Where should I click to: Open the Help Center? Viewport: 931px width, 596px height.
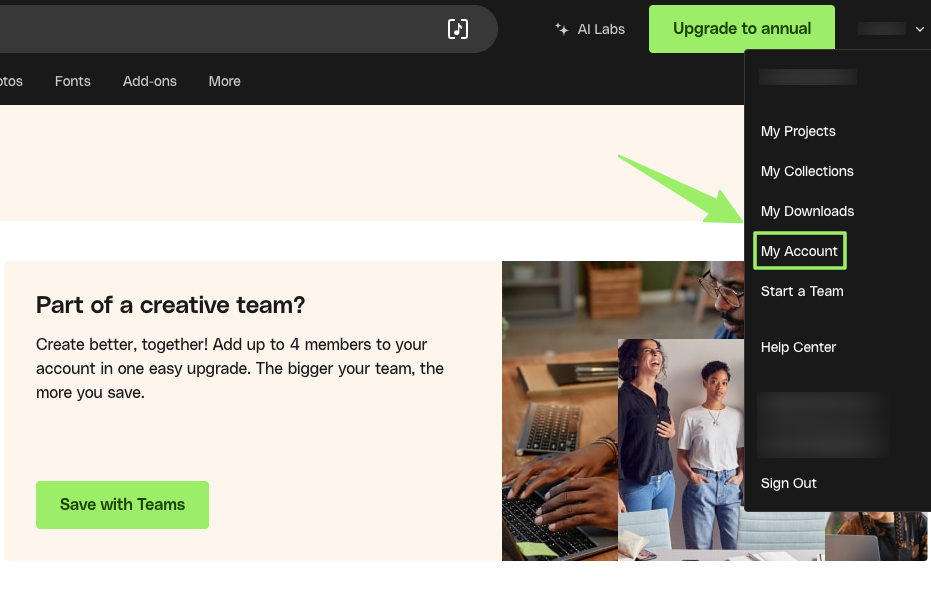point(798,347)
